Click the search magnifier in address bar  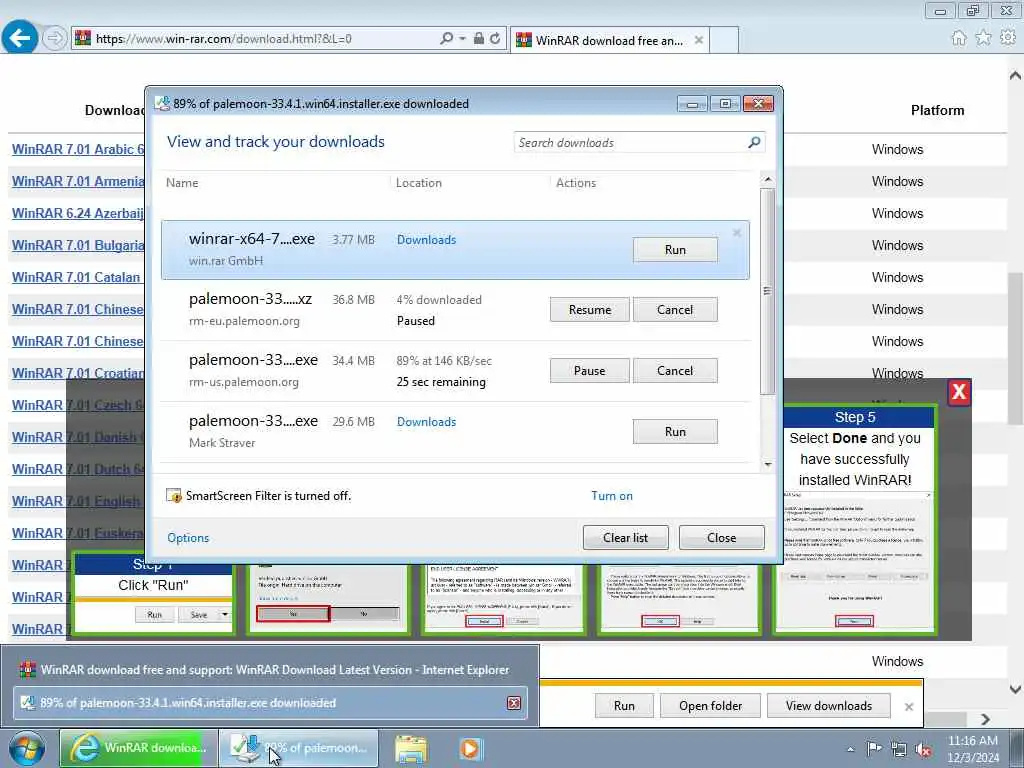click(446, 39)
